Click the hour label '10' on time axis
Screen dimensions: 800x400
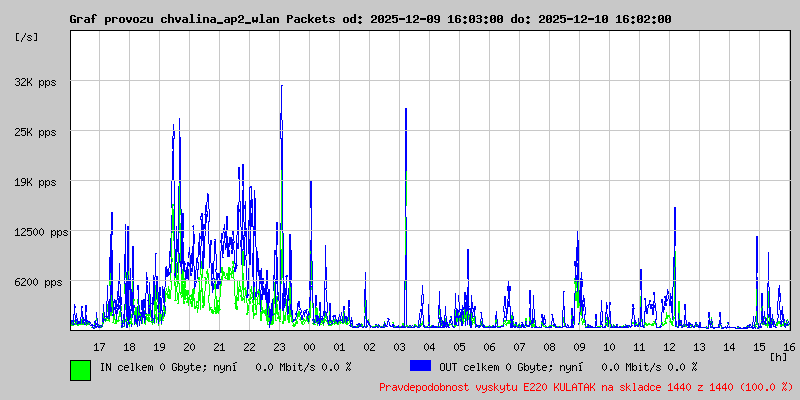(x=609, y=347)
